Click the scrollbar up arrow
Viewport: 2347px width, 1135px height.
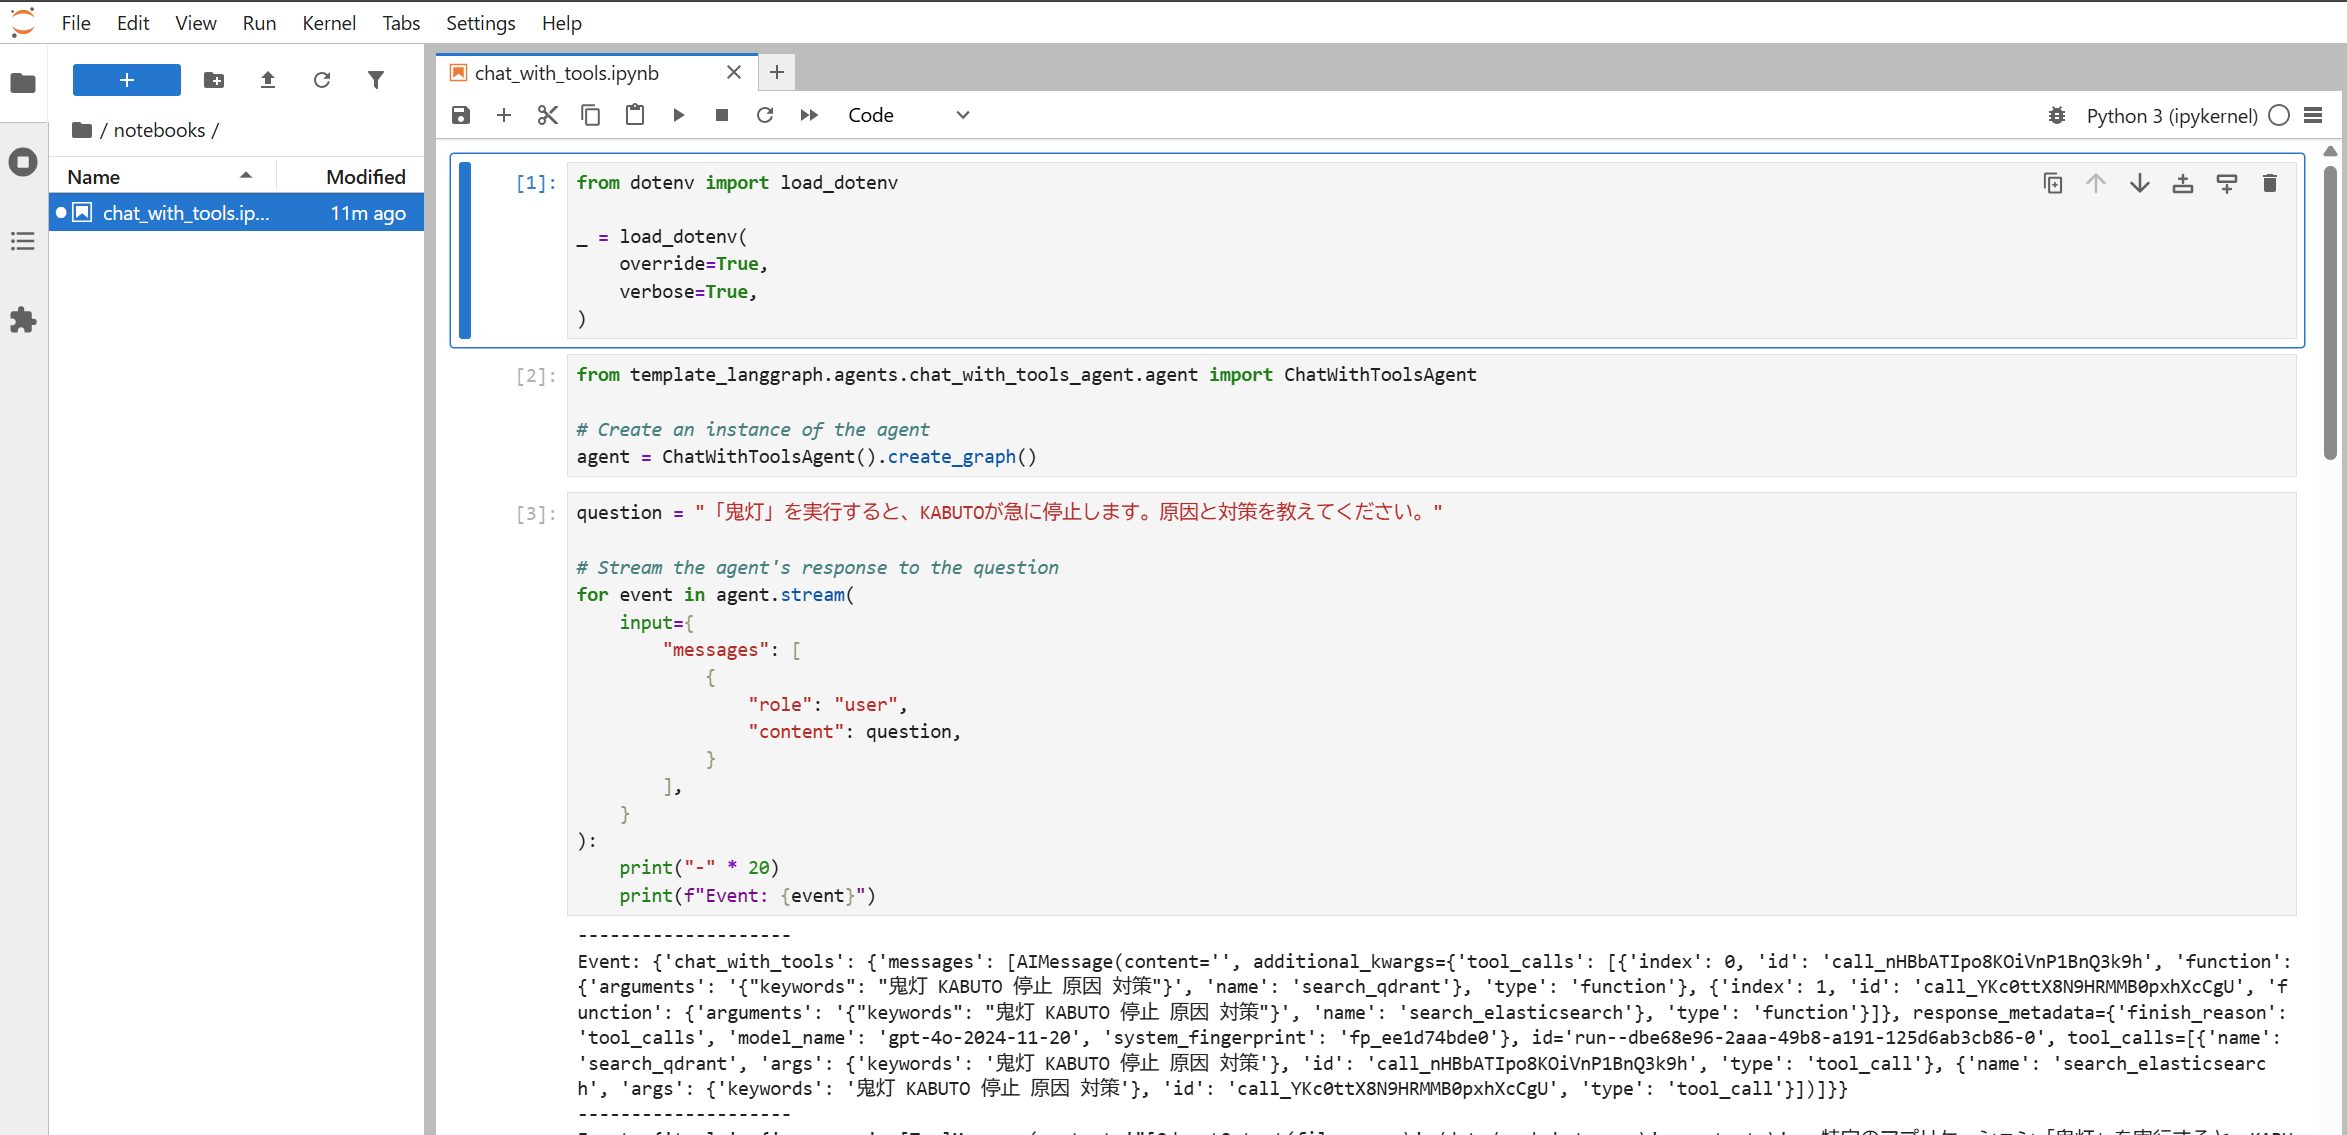pyautogui.click(x=2331, y=151)
